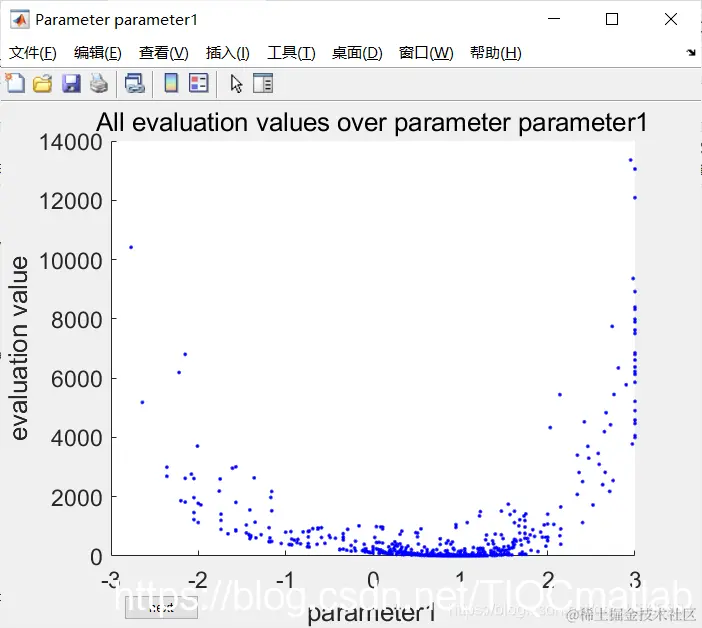Close the Parameter parameter1 window
This screenshot has height=628, width=702.
pyautogui.click(x=671, y=19)
